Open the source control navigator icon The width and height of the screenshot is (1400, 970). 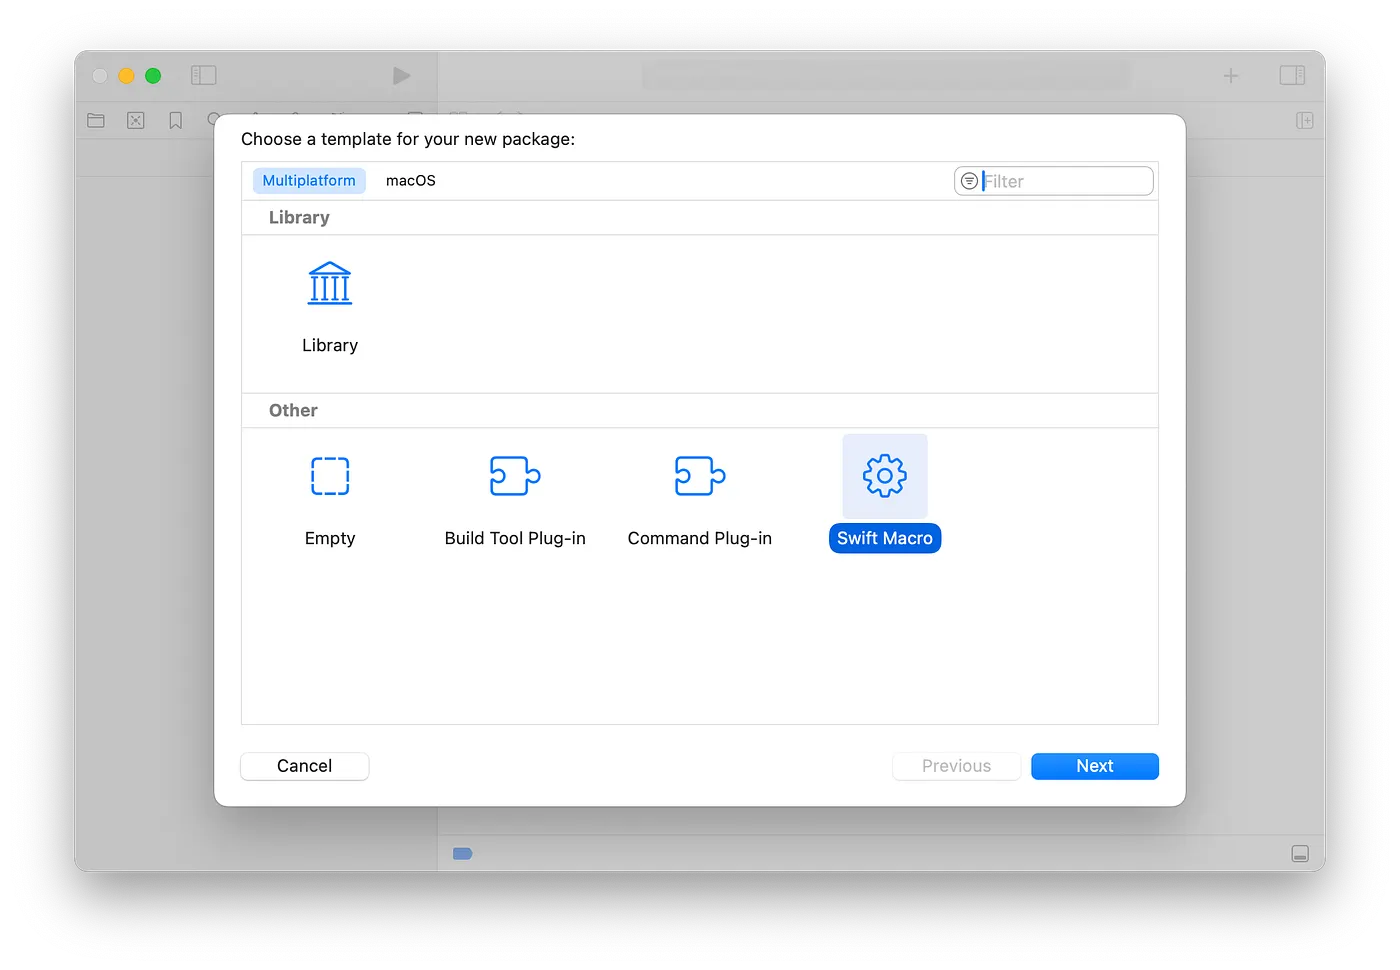136,121
